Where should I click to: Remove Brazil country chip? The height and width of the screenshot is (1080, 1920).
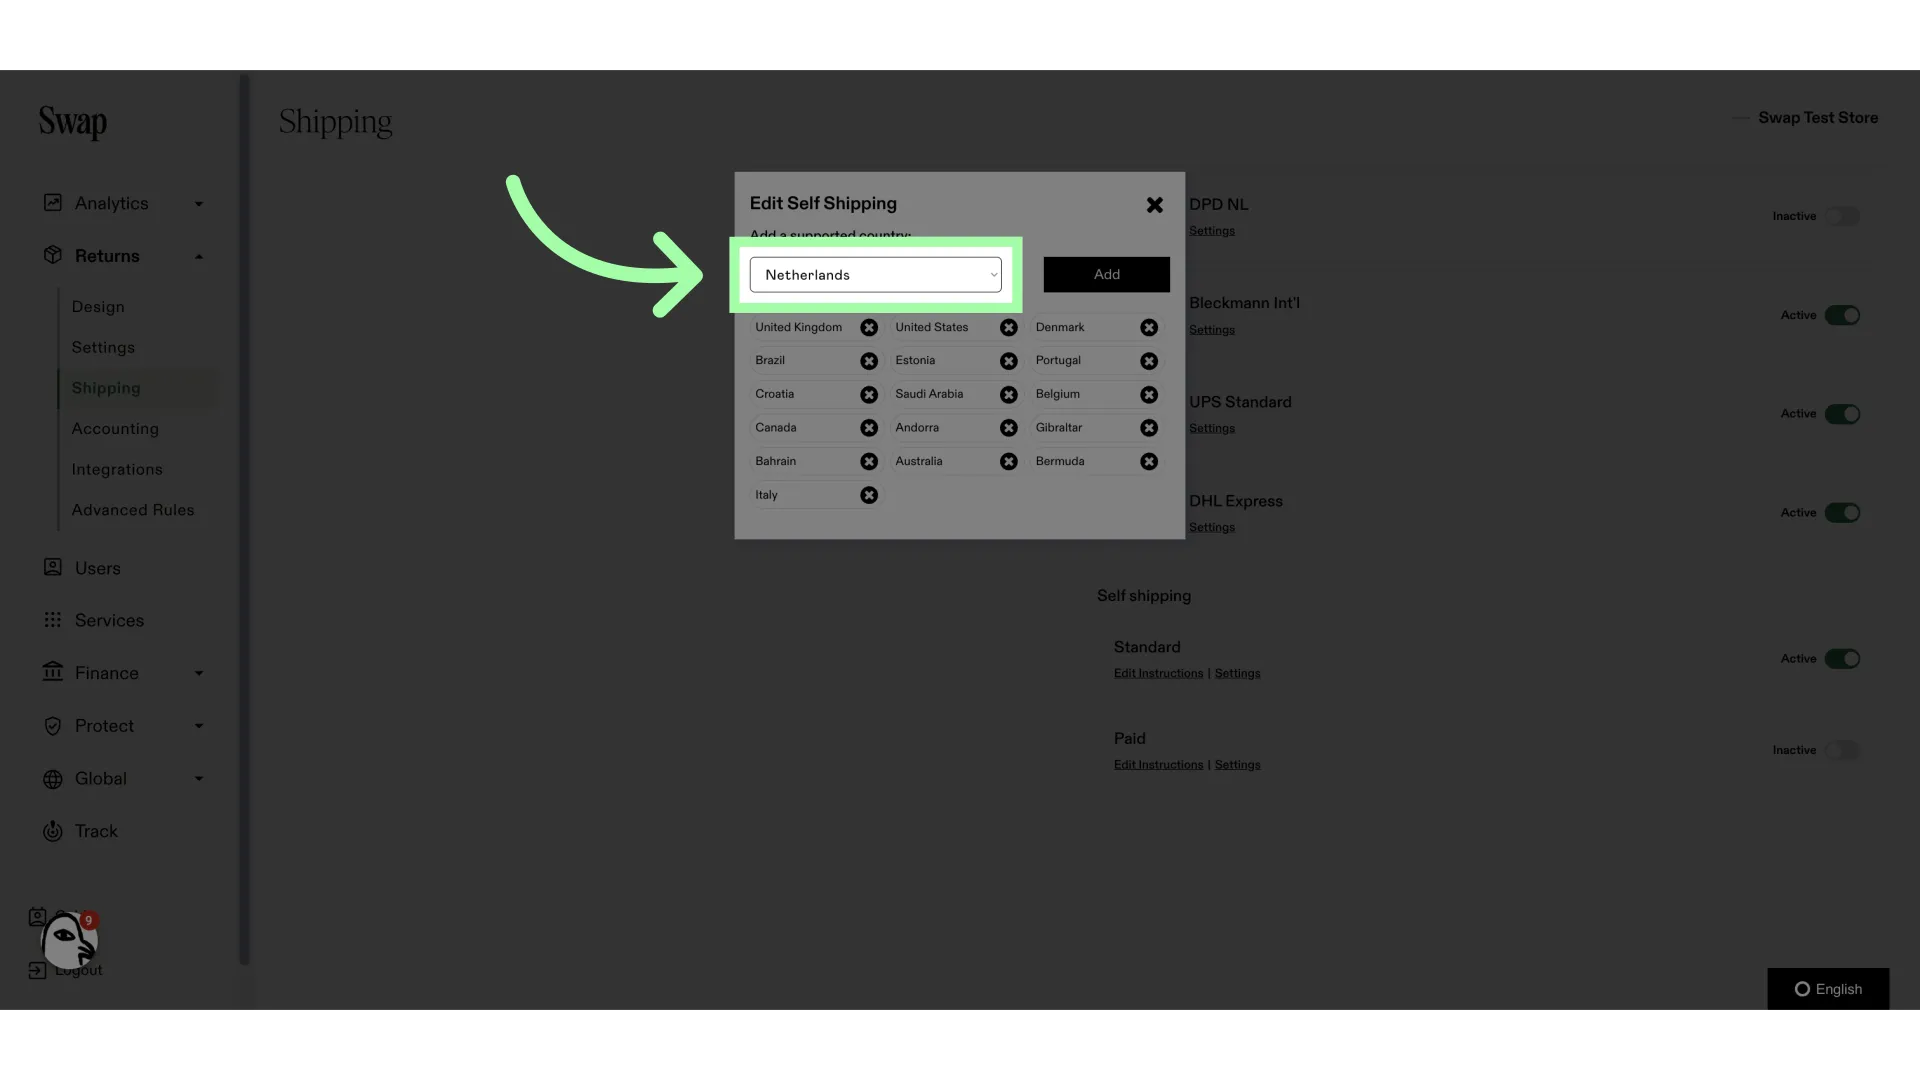tap(869, 361)
